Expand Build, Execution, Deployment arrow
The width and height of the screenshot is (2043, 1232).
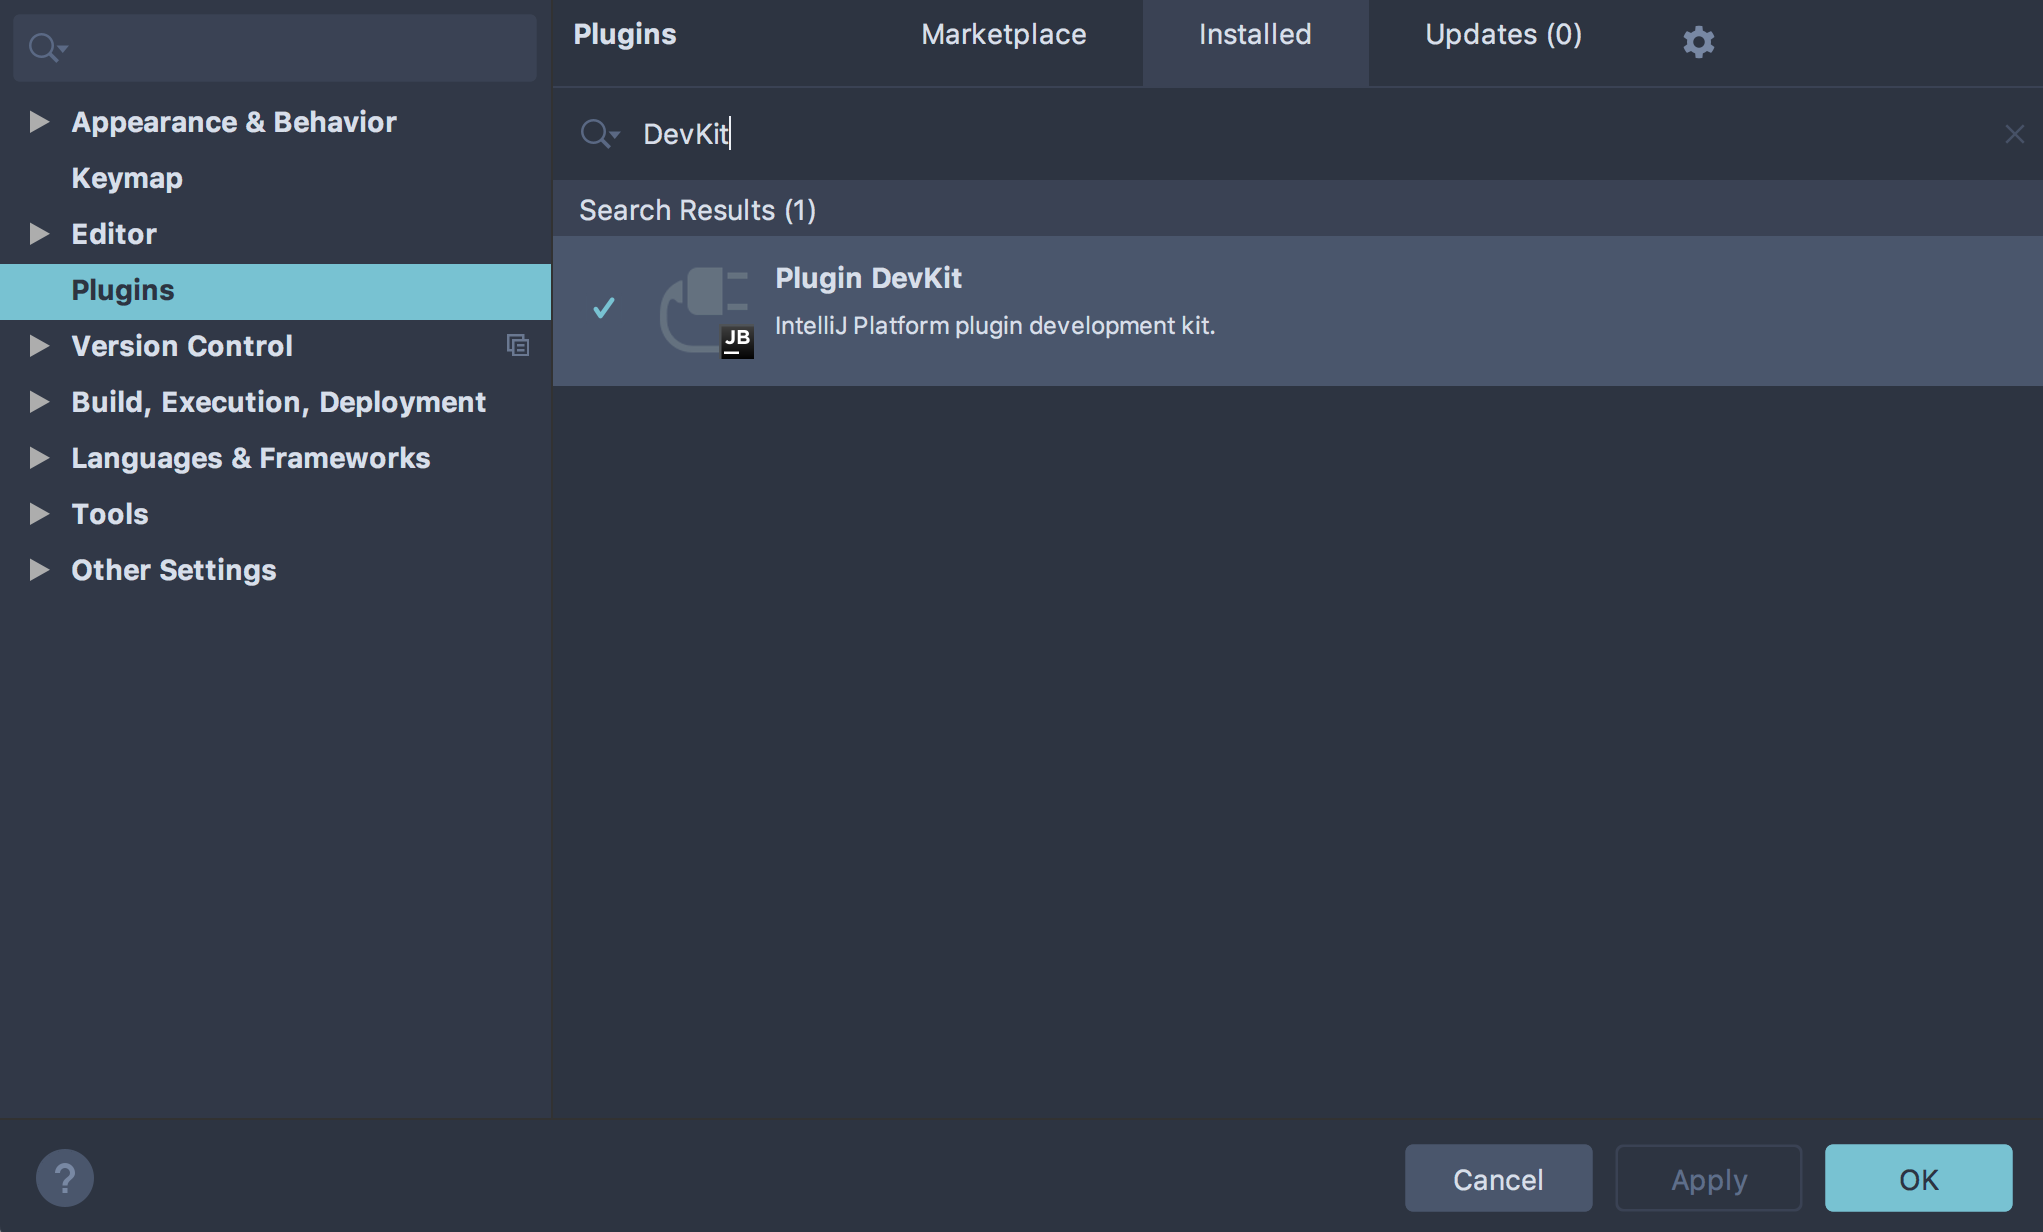[39, 402]
